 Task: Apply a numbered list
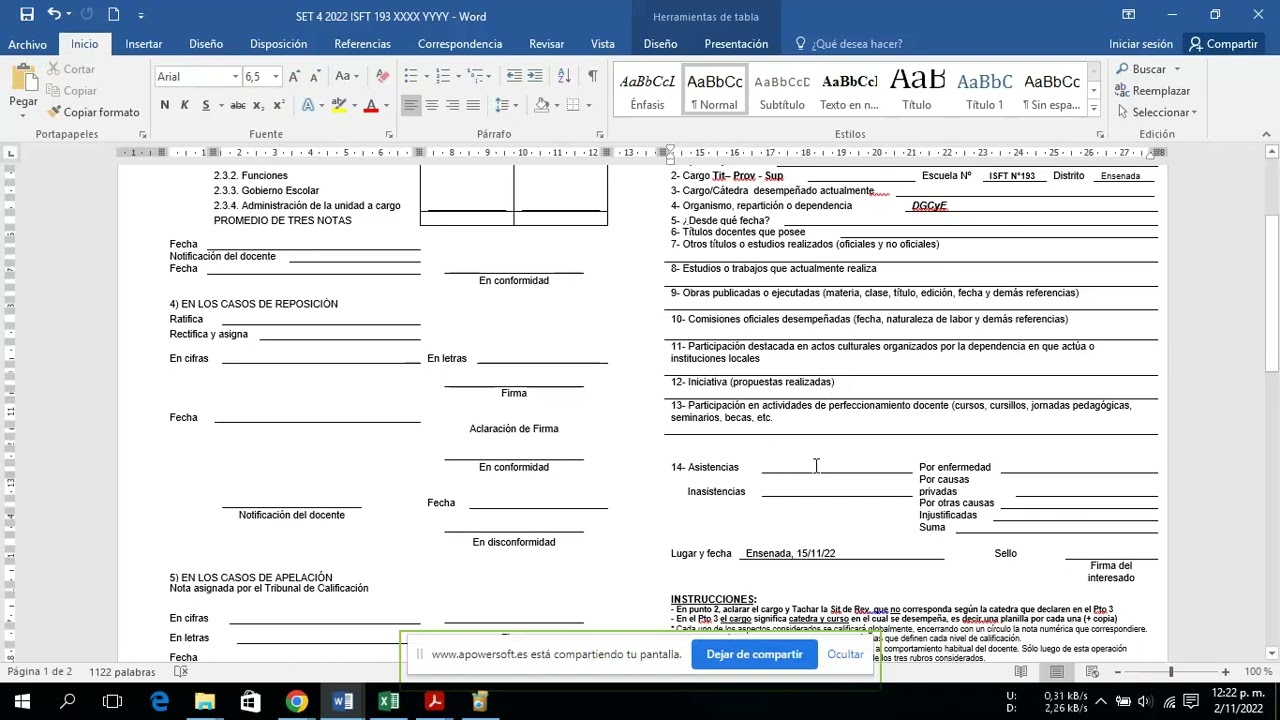(444, 77)
